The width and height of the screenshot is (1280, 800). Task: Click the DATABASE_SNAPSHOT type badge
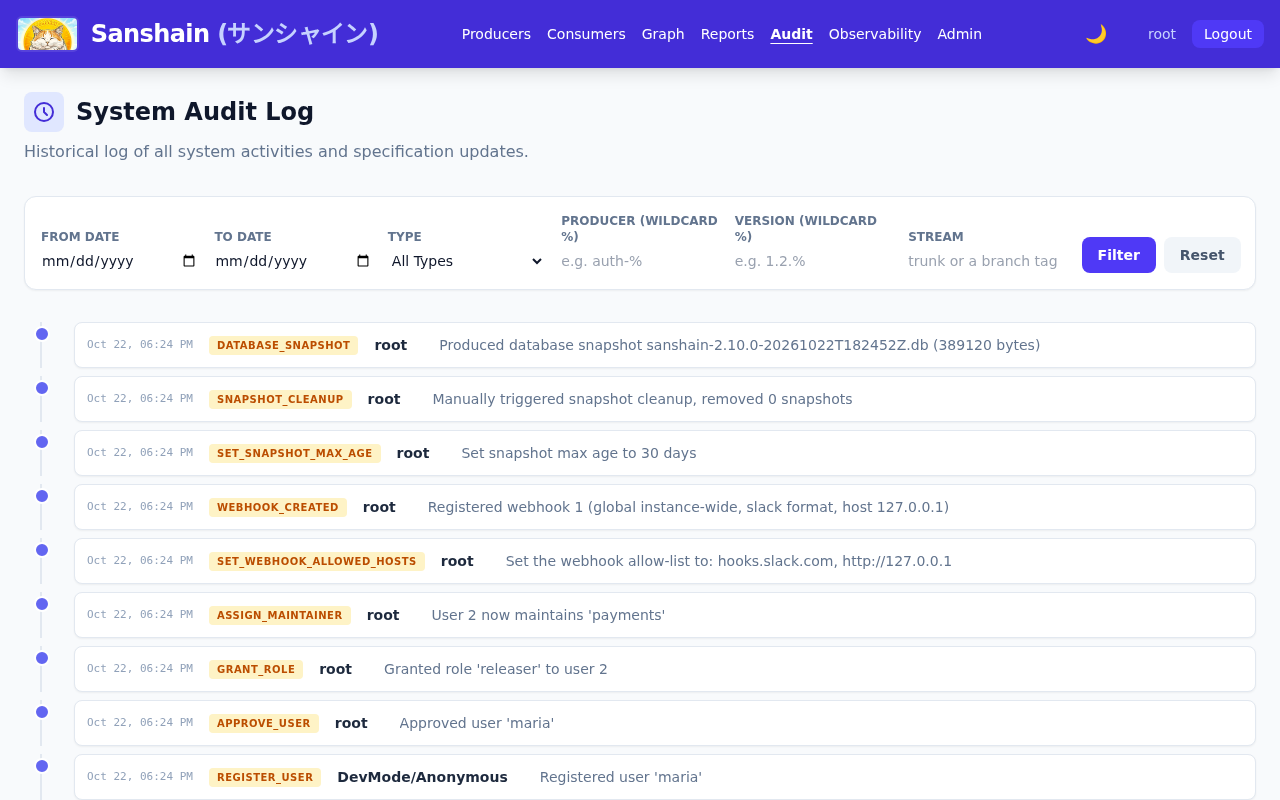click(284, 345)
